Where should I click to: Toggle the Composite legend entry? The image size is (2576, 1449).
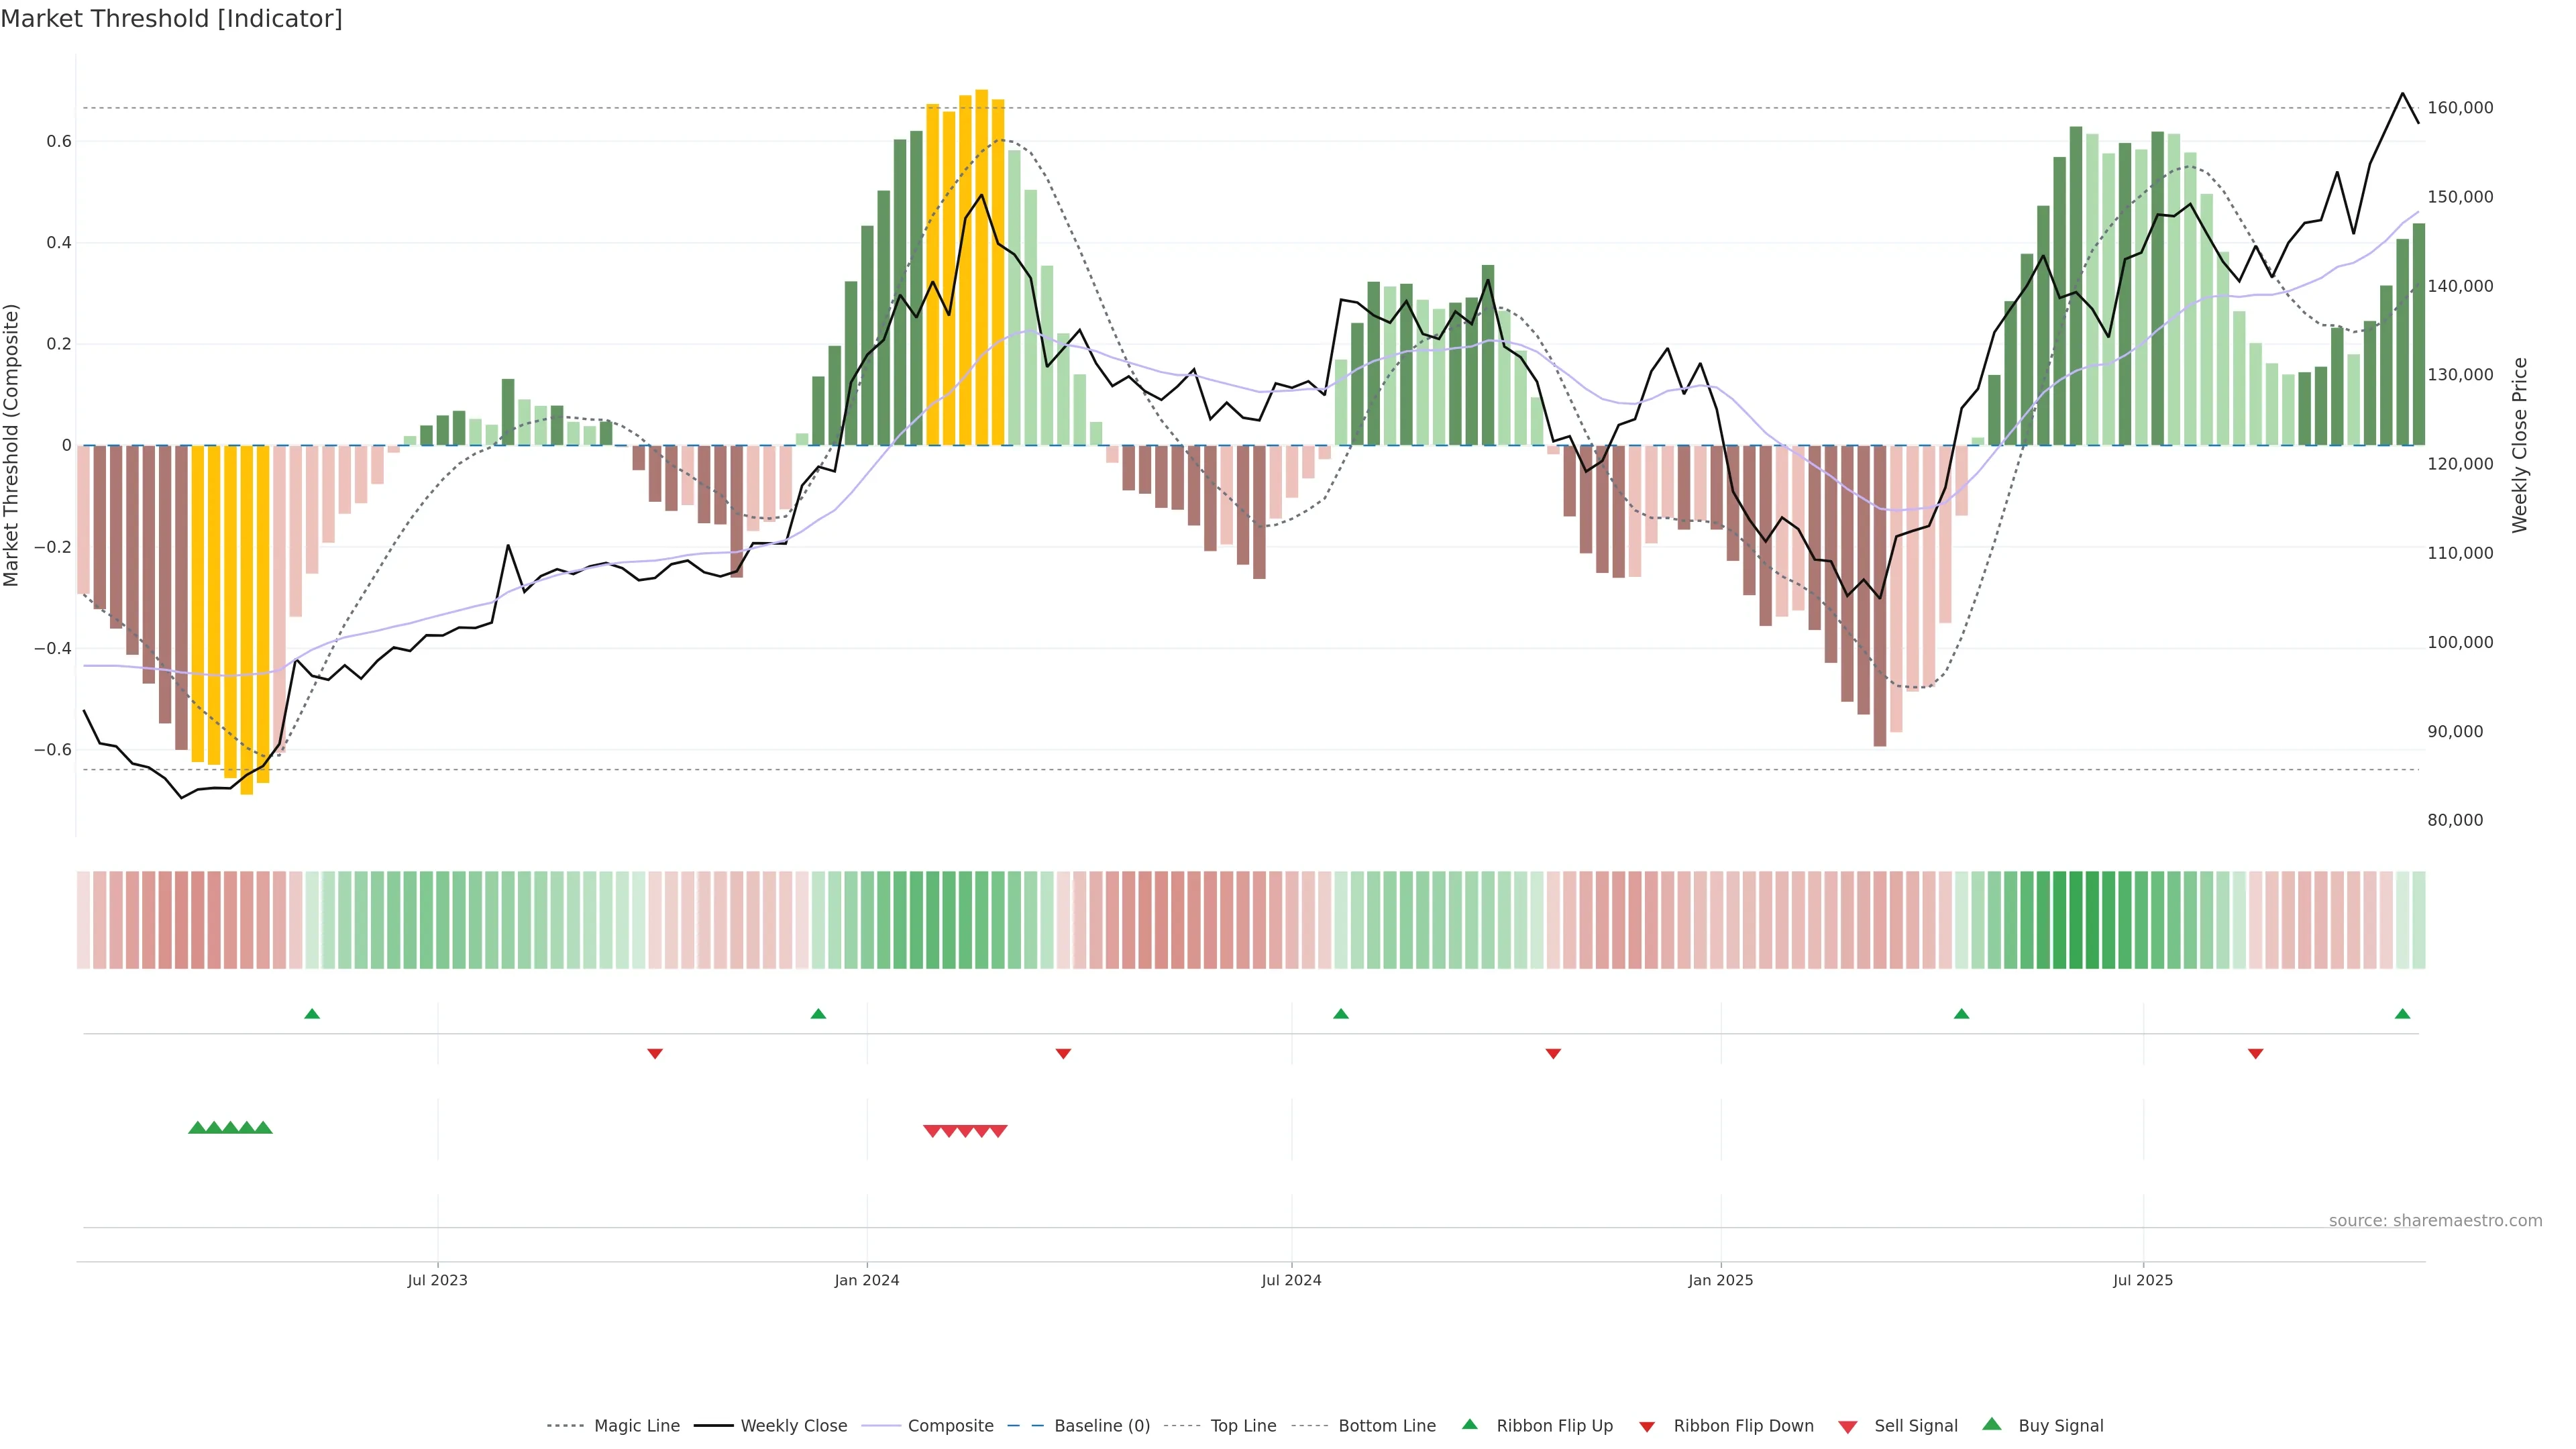pyautogui.click(x=950, y=1426)
